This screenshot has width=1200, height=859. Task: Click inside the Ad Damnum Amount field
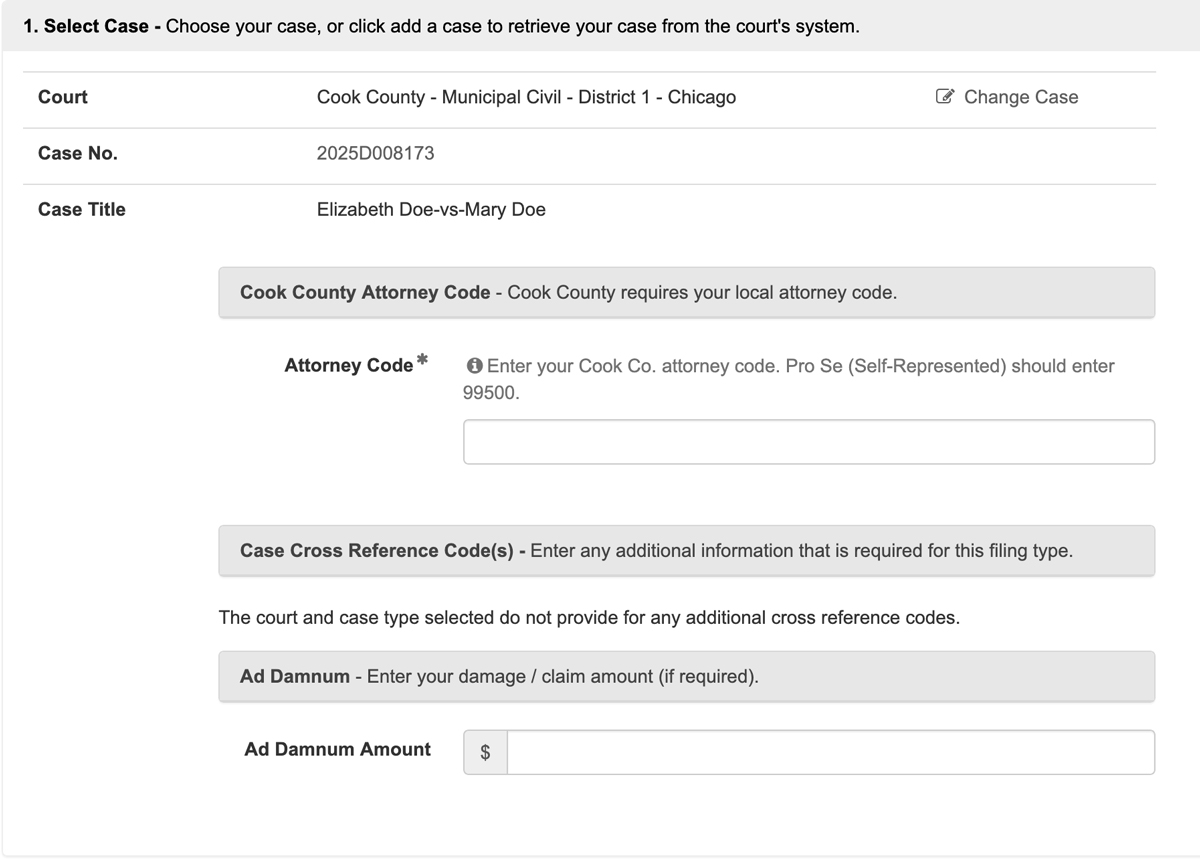point(830,752)
